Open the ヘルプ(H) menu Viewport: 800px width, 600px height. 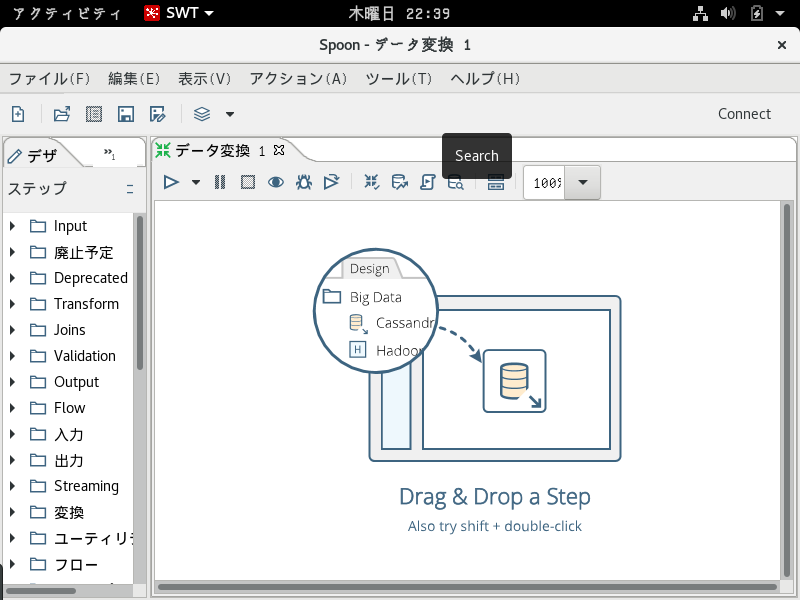point(485,79)
